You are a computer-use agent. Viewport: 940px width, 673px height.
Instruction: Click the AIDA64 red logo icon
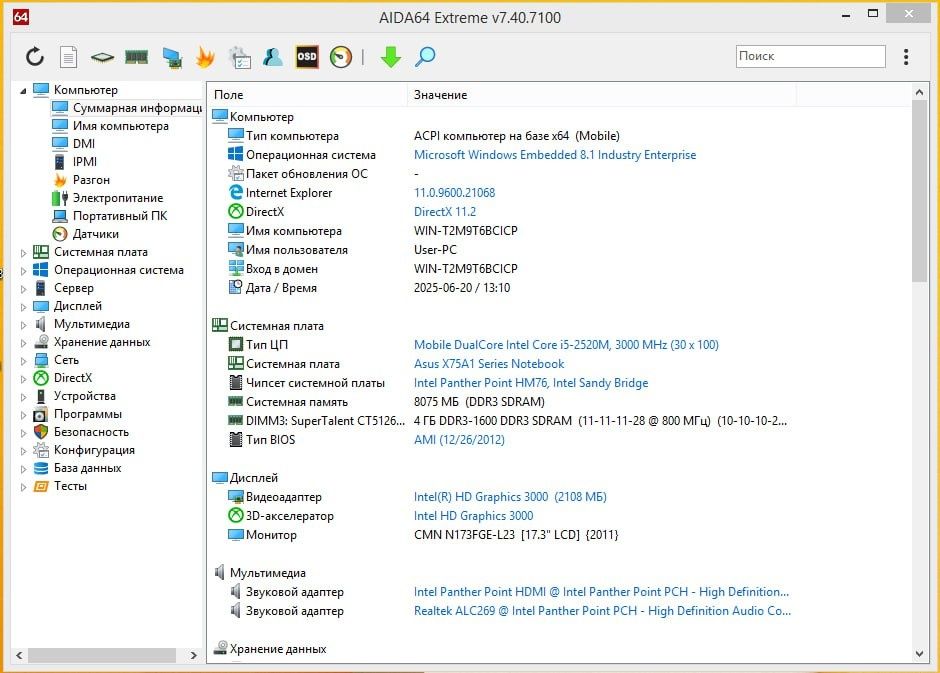[x=21, y=17]
